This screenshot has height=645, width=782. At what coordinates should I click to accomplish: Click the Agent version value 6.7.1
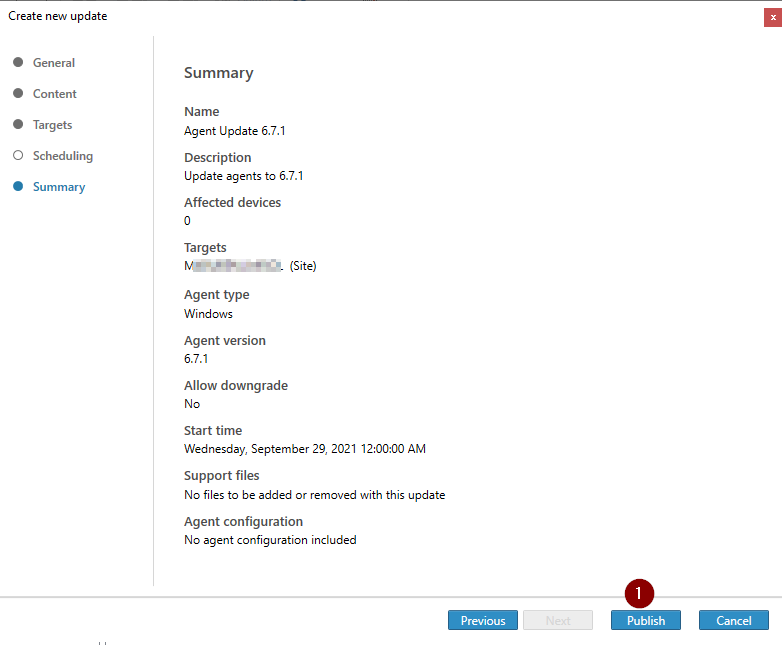pos(196,359)
